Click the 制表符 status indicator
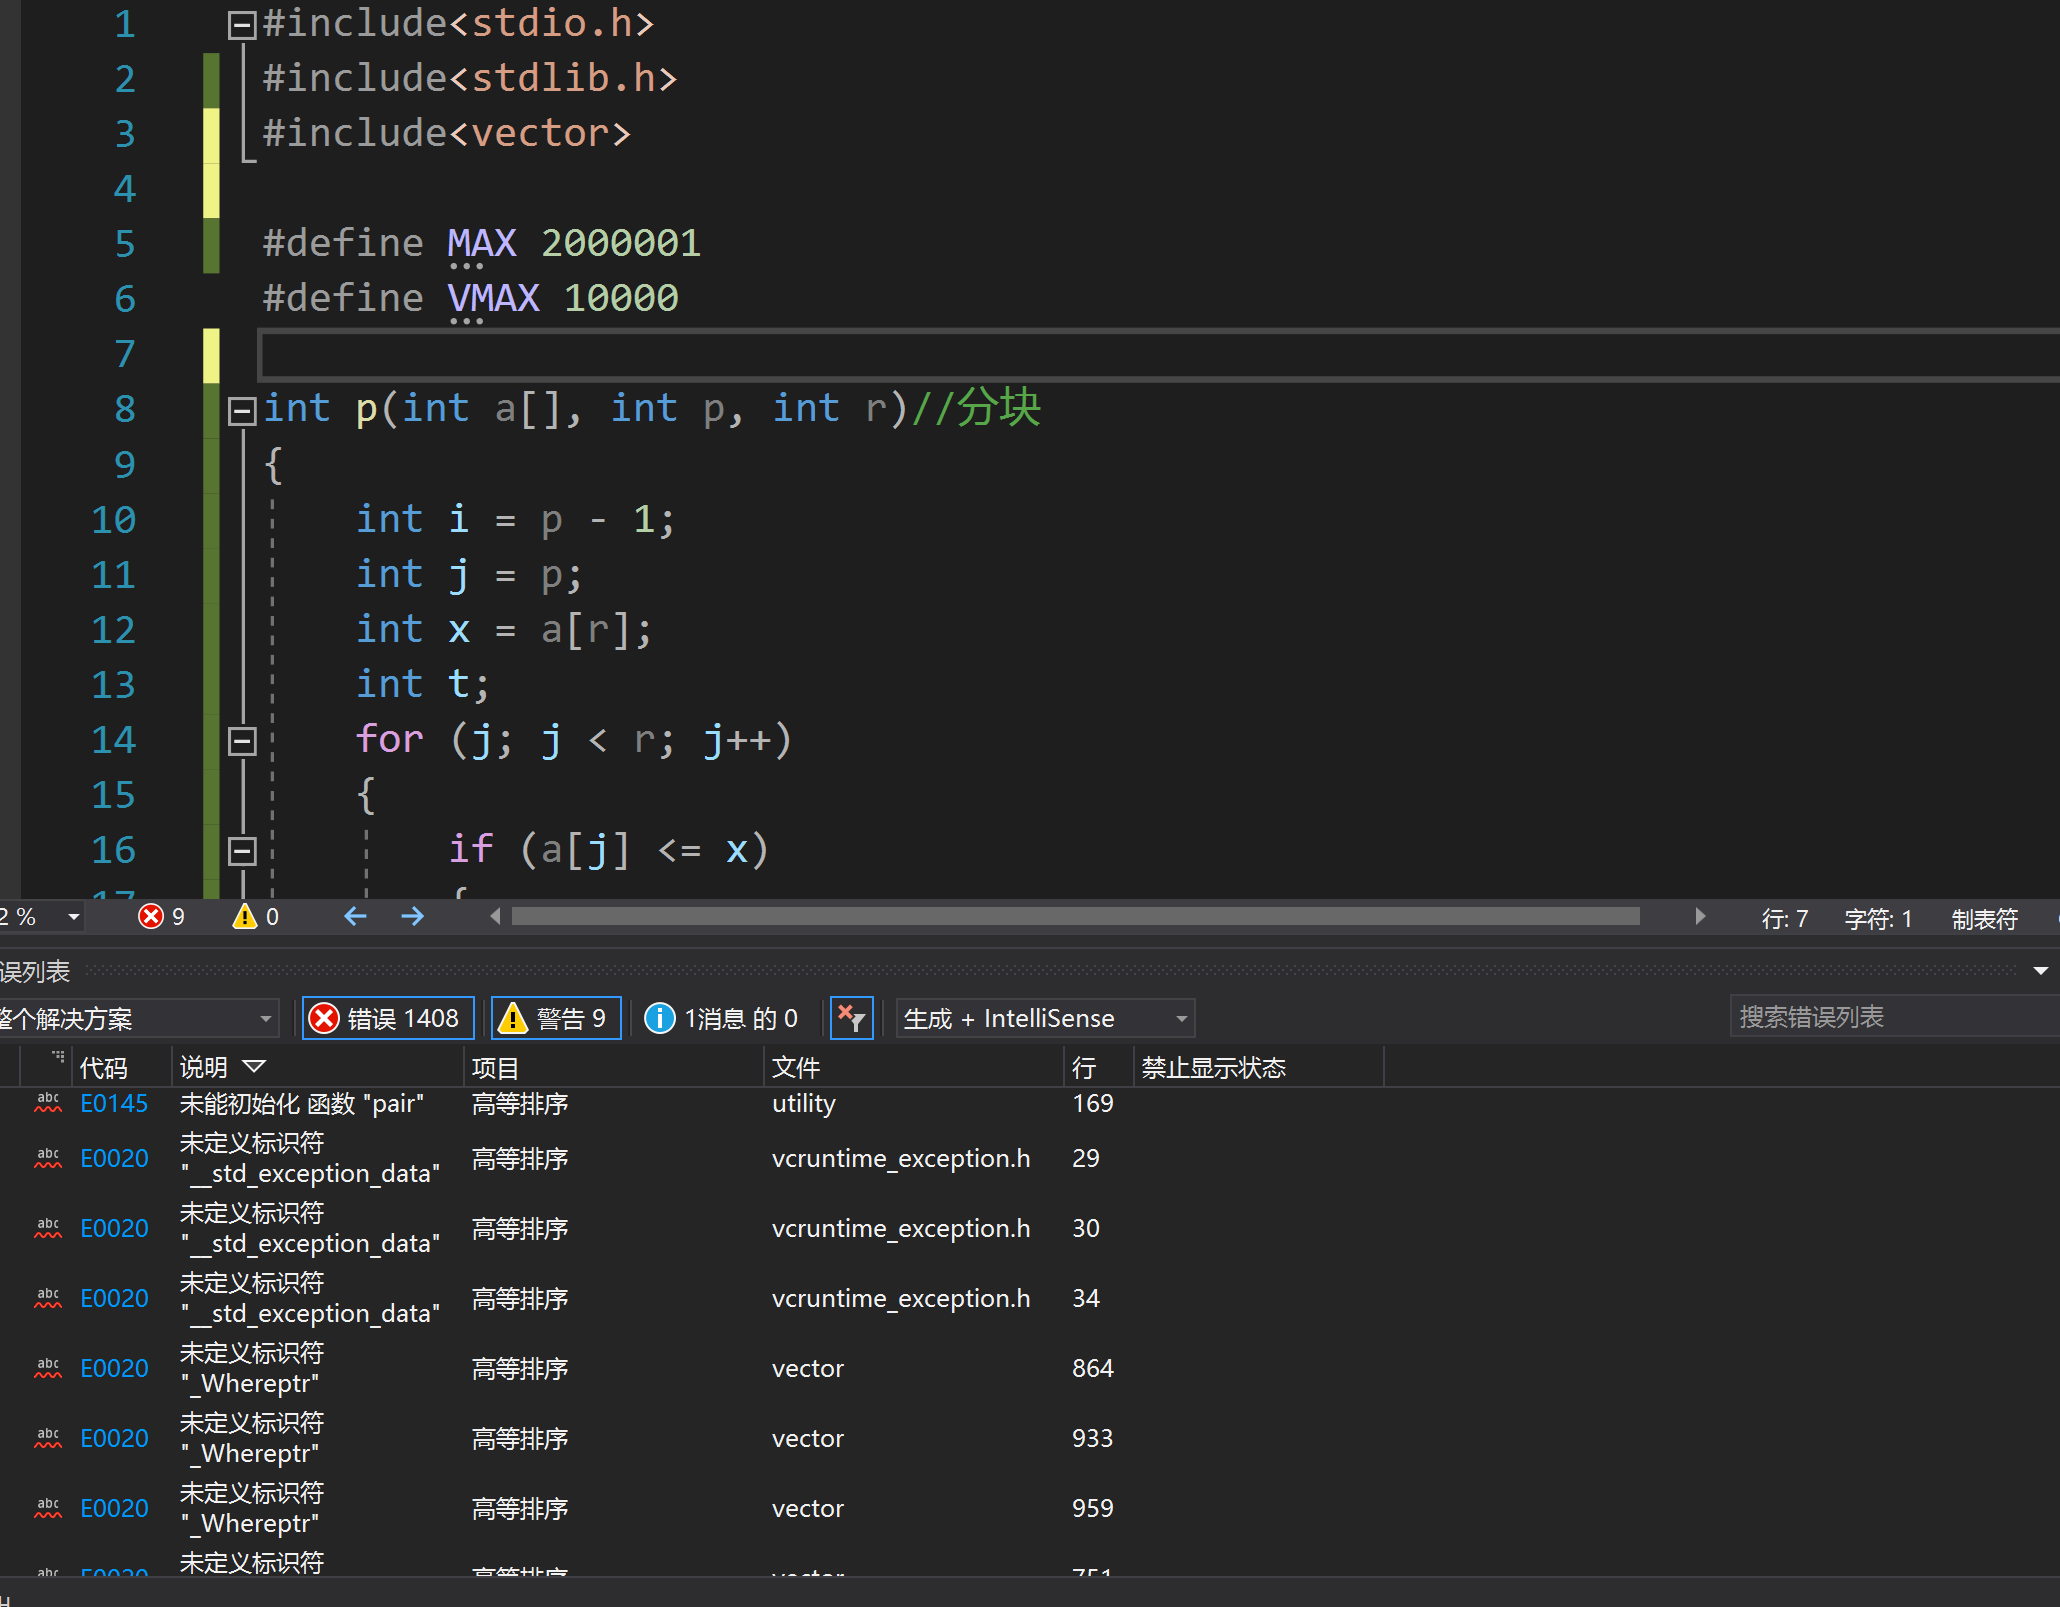2060x1607 pixels. (1984, 918)
